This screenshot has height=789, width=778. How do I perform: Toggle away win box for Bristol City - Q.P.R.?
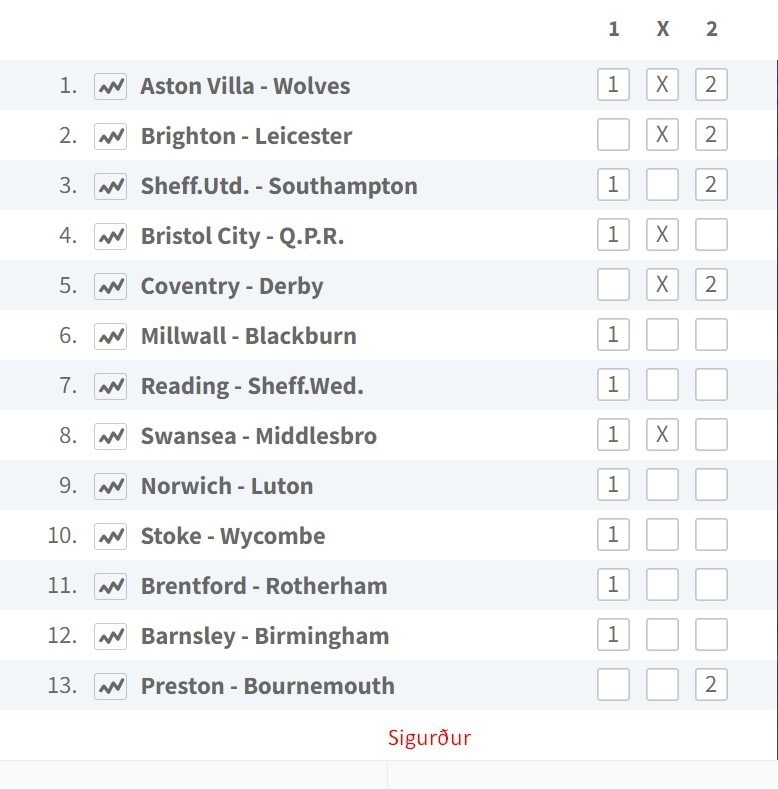(x=711, y=234)
